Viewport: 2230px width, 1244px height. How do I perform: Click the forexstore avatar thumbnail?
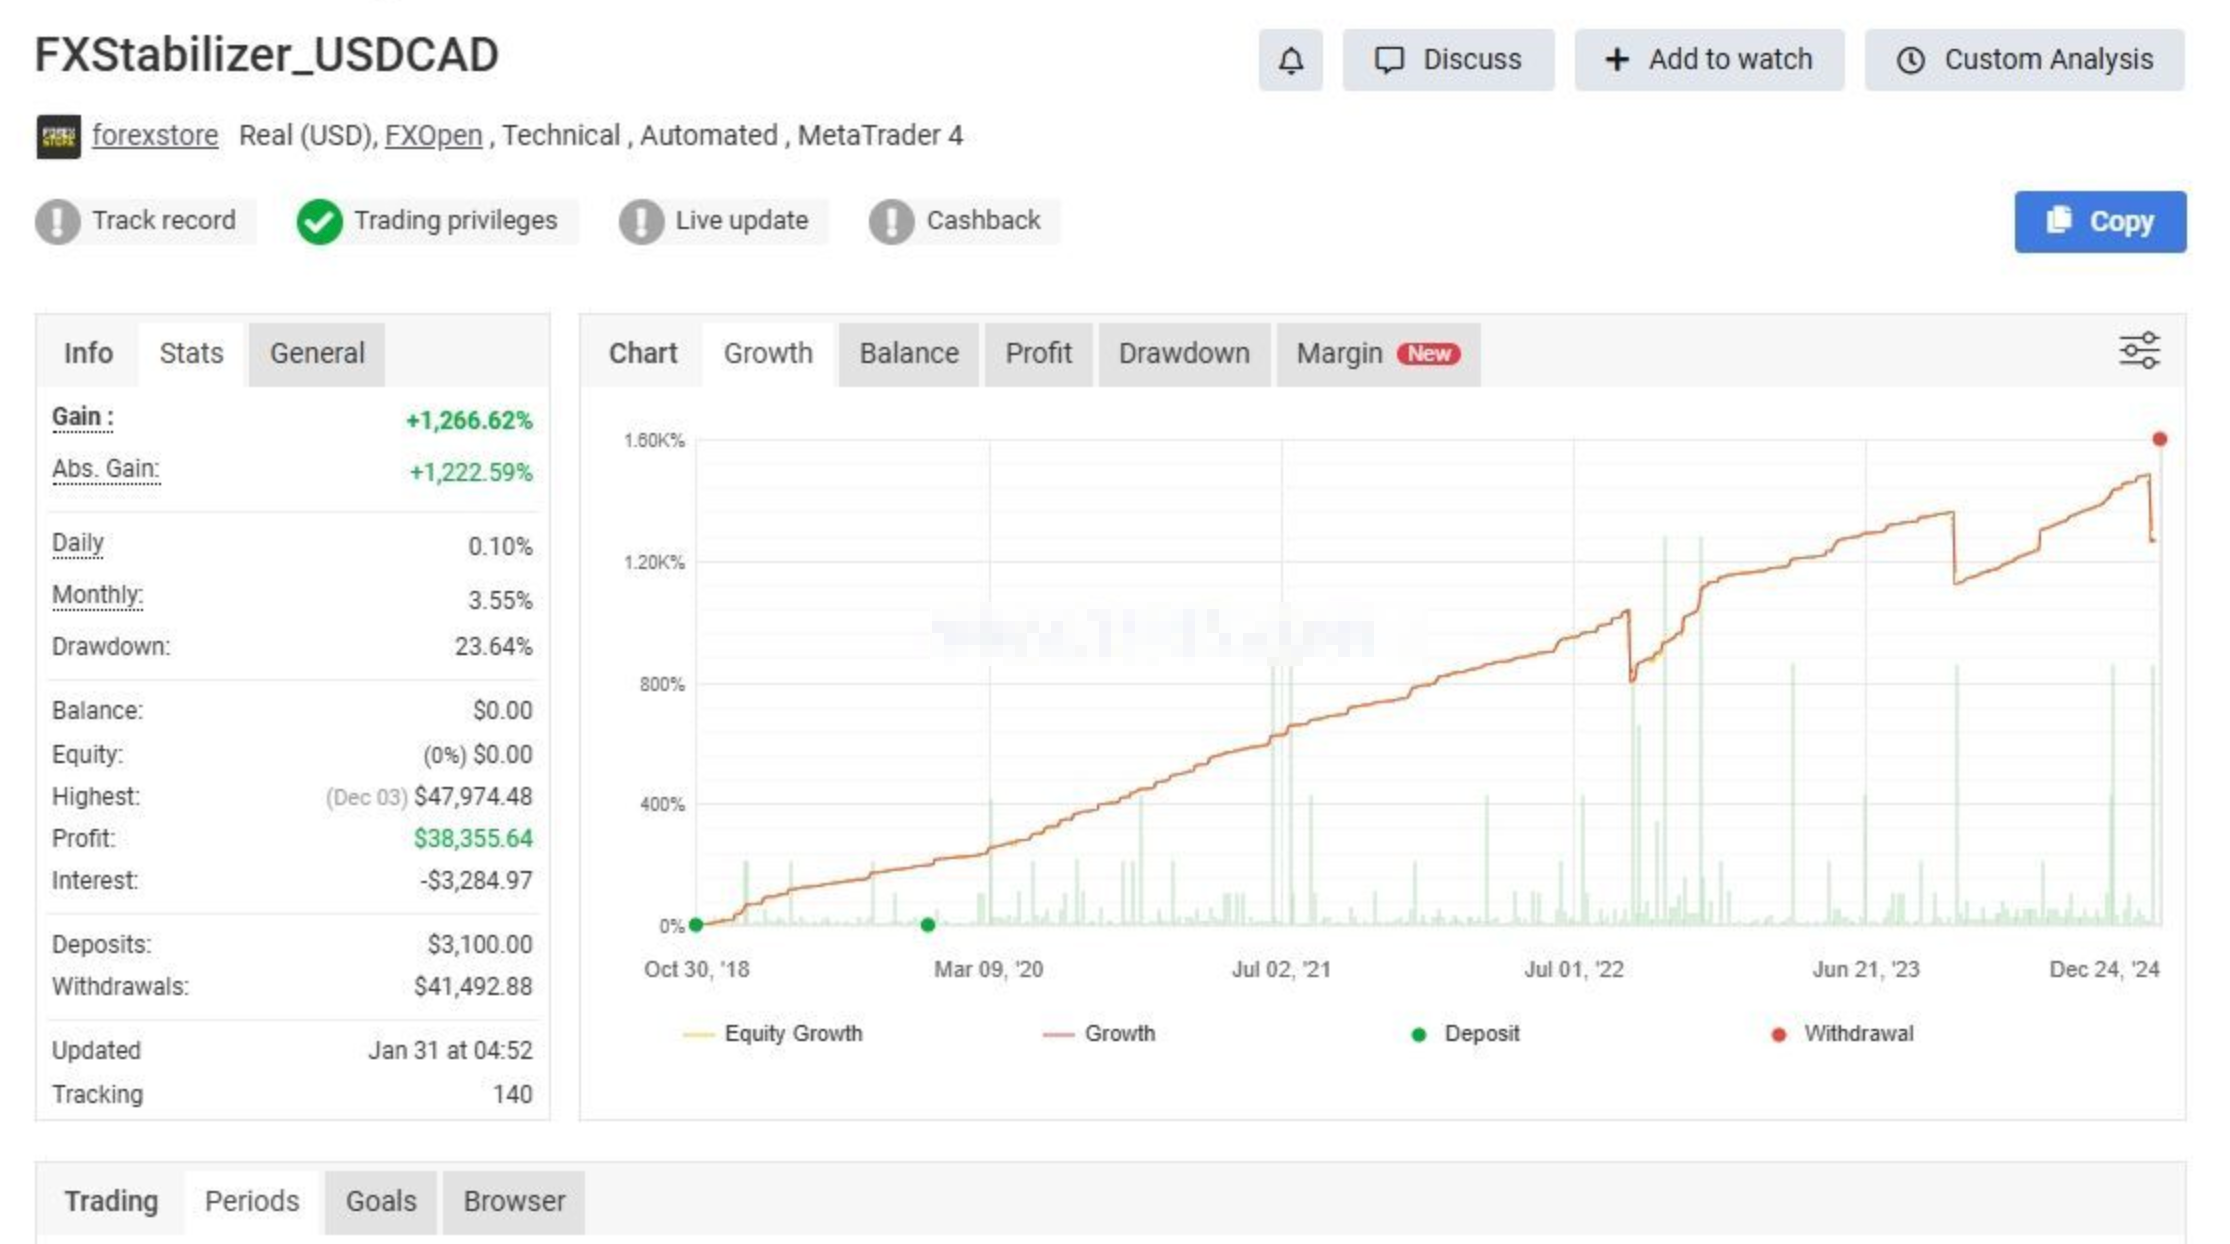pyautogui.click(x=58, y=136)
